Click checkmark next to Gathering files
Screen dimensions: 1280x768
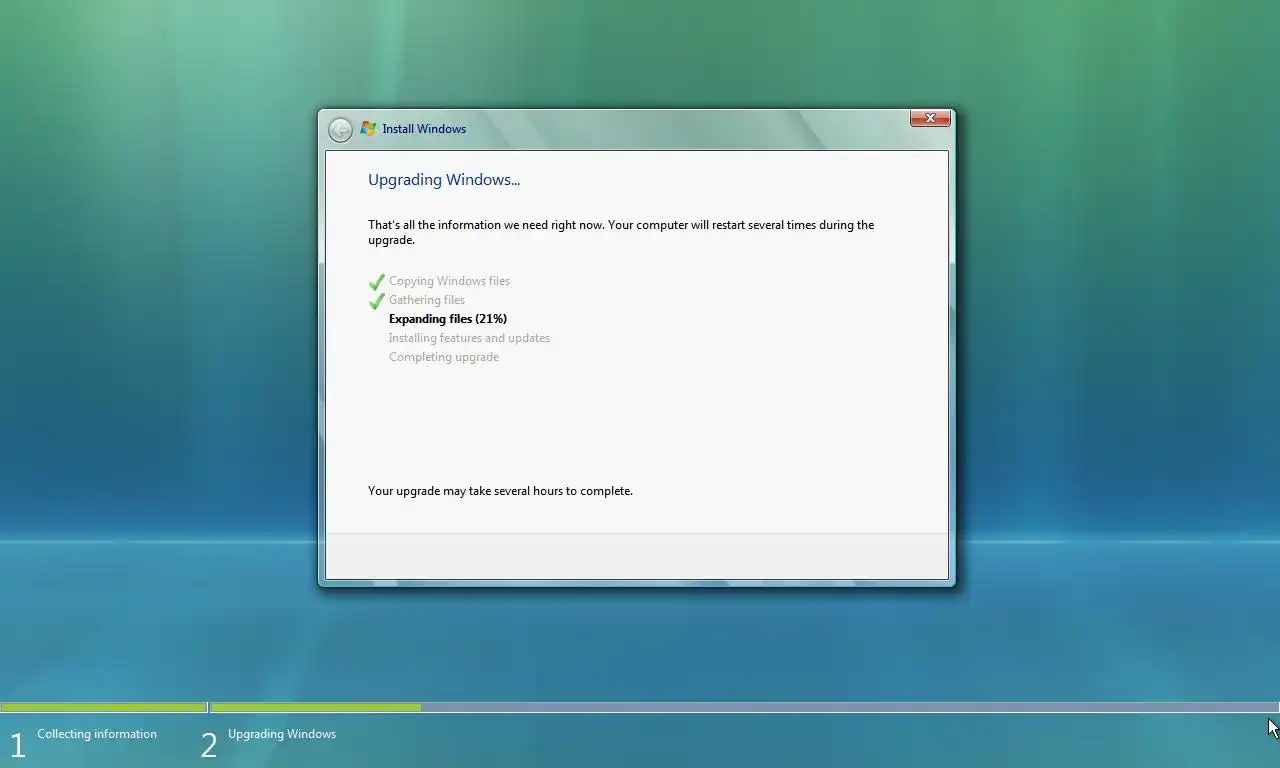[377, 301]
